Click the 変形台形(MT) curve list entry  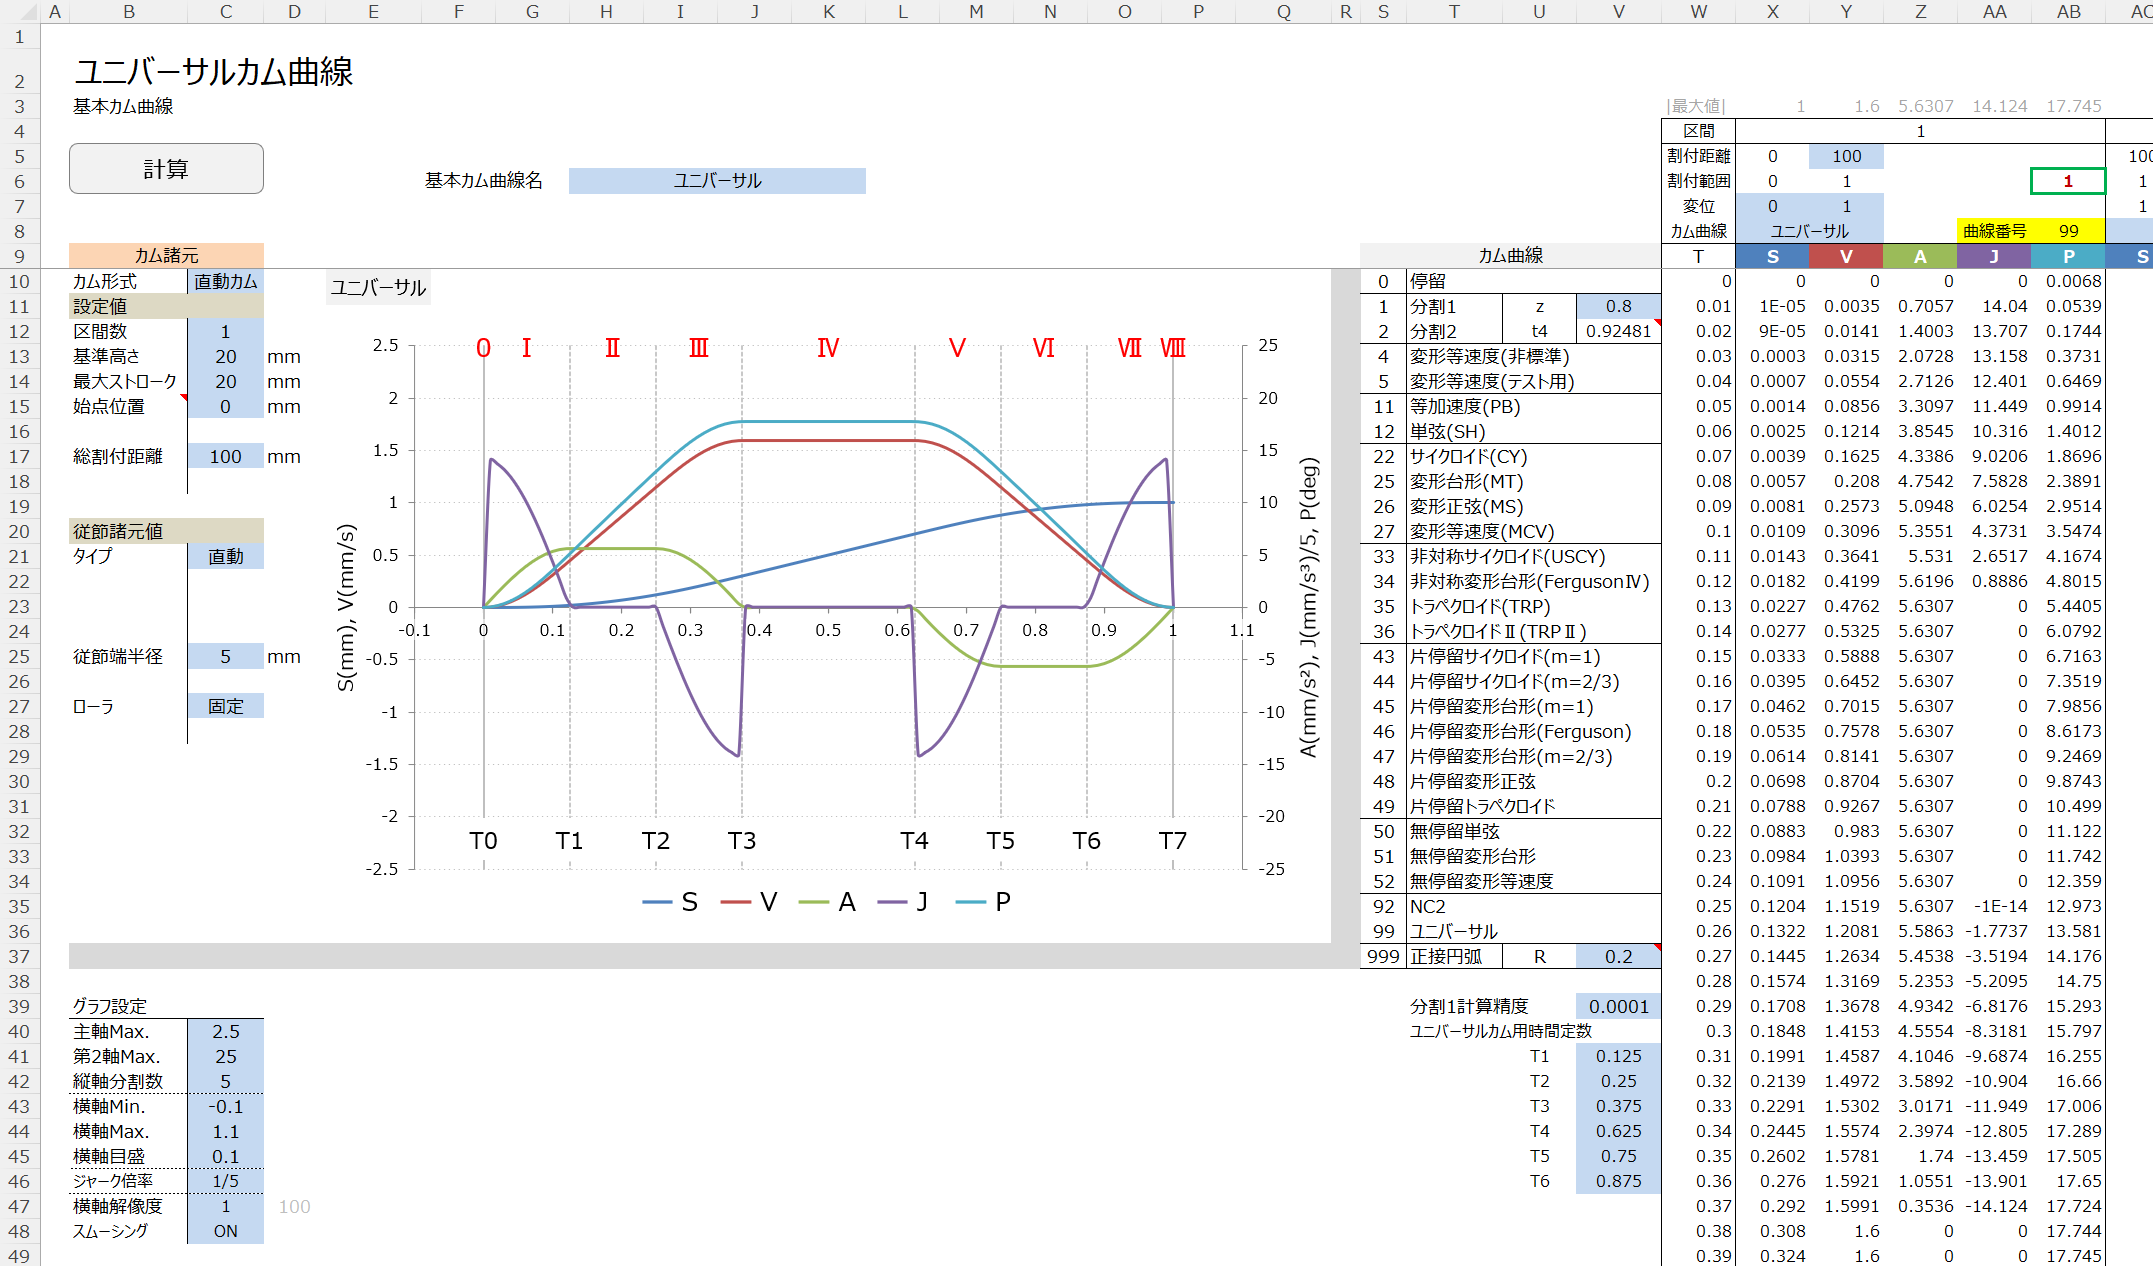[x=1466, y=482]
